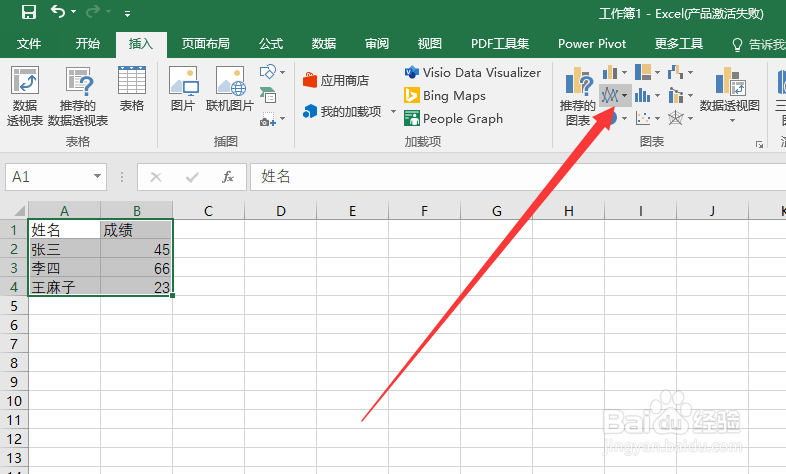Screen dimensions: 786x474
Task: Insert a scatter or bubble chart
Action: coord(643,119)
